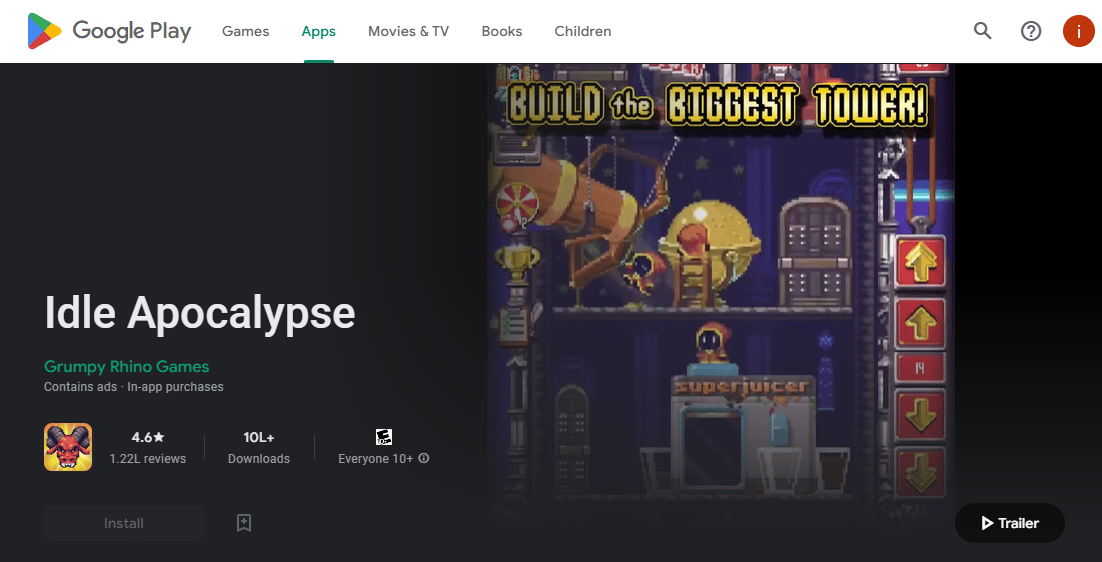Add to wishlist with bookmark icon
Image resolution: width=1102 pixels, height=562 pixels.
tap(244, 523)
